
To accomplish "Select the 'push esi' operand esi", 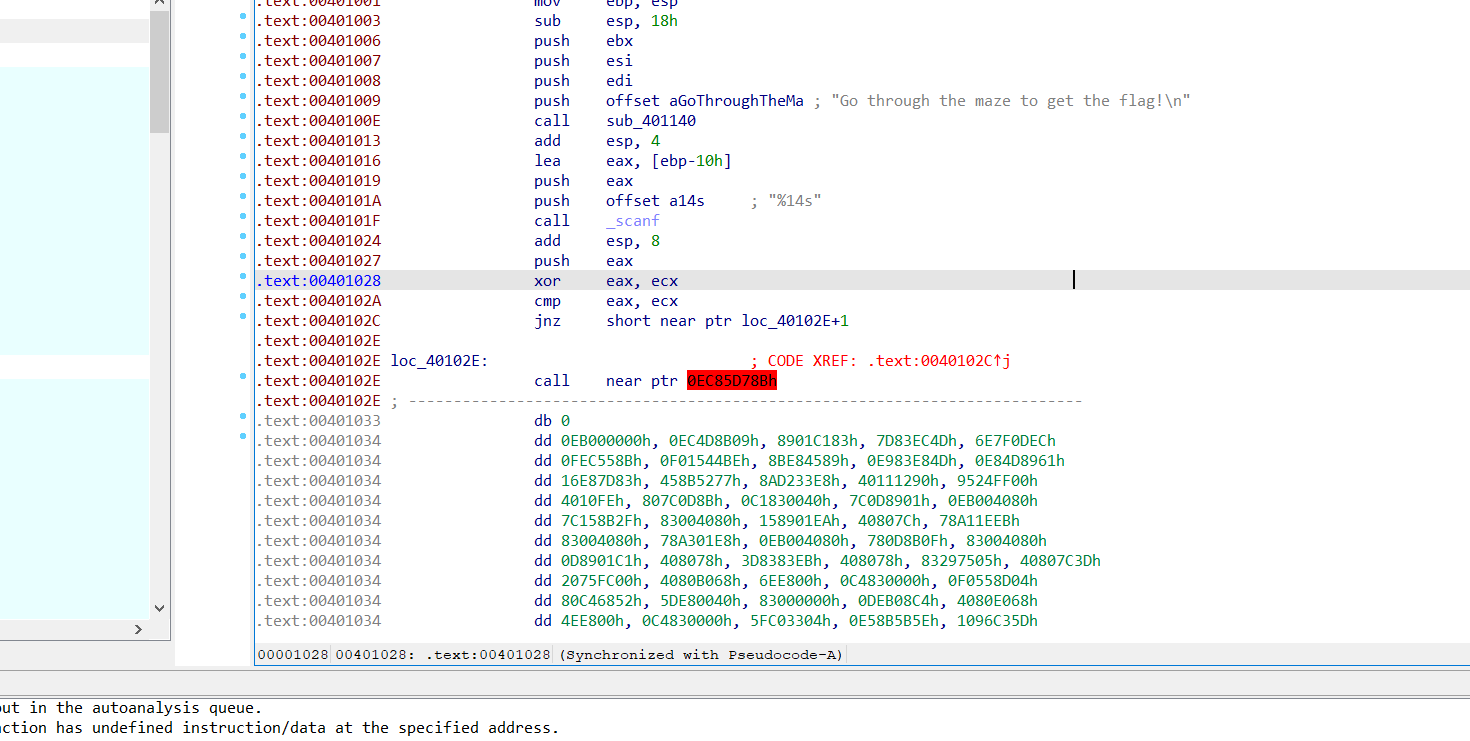I will click(619, 61).
